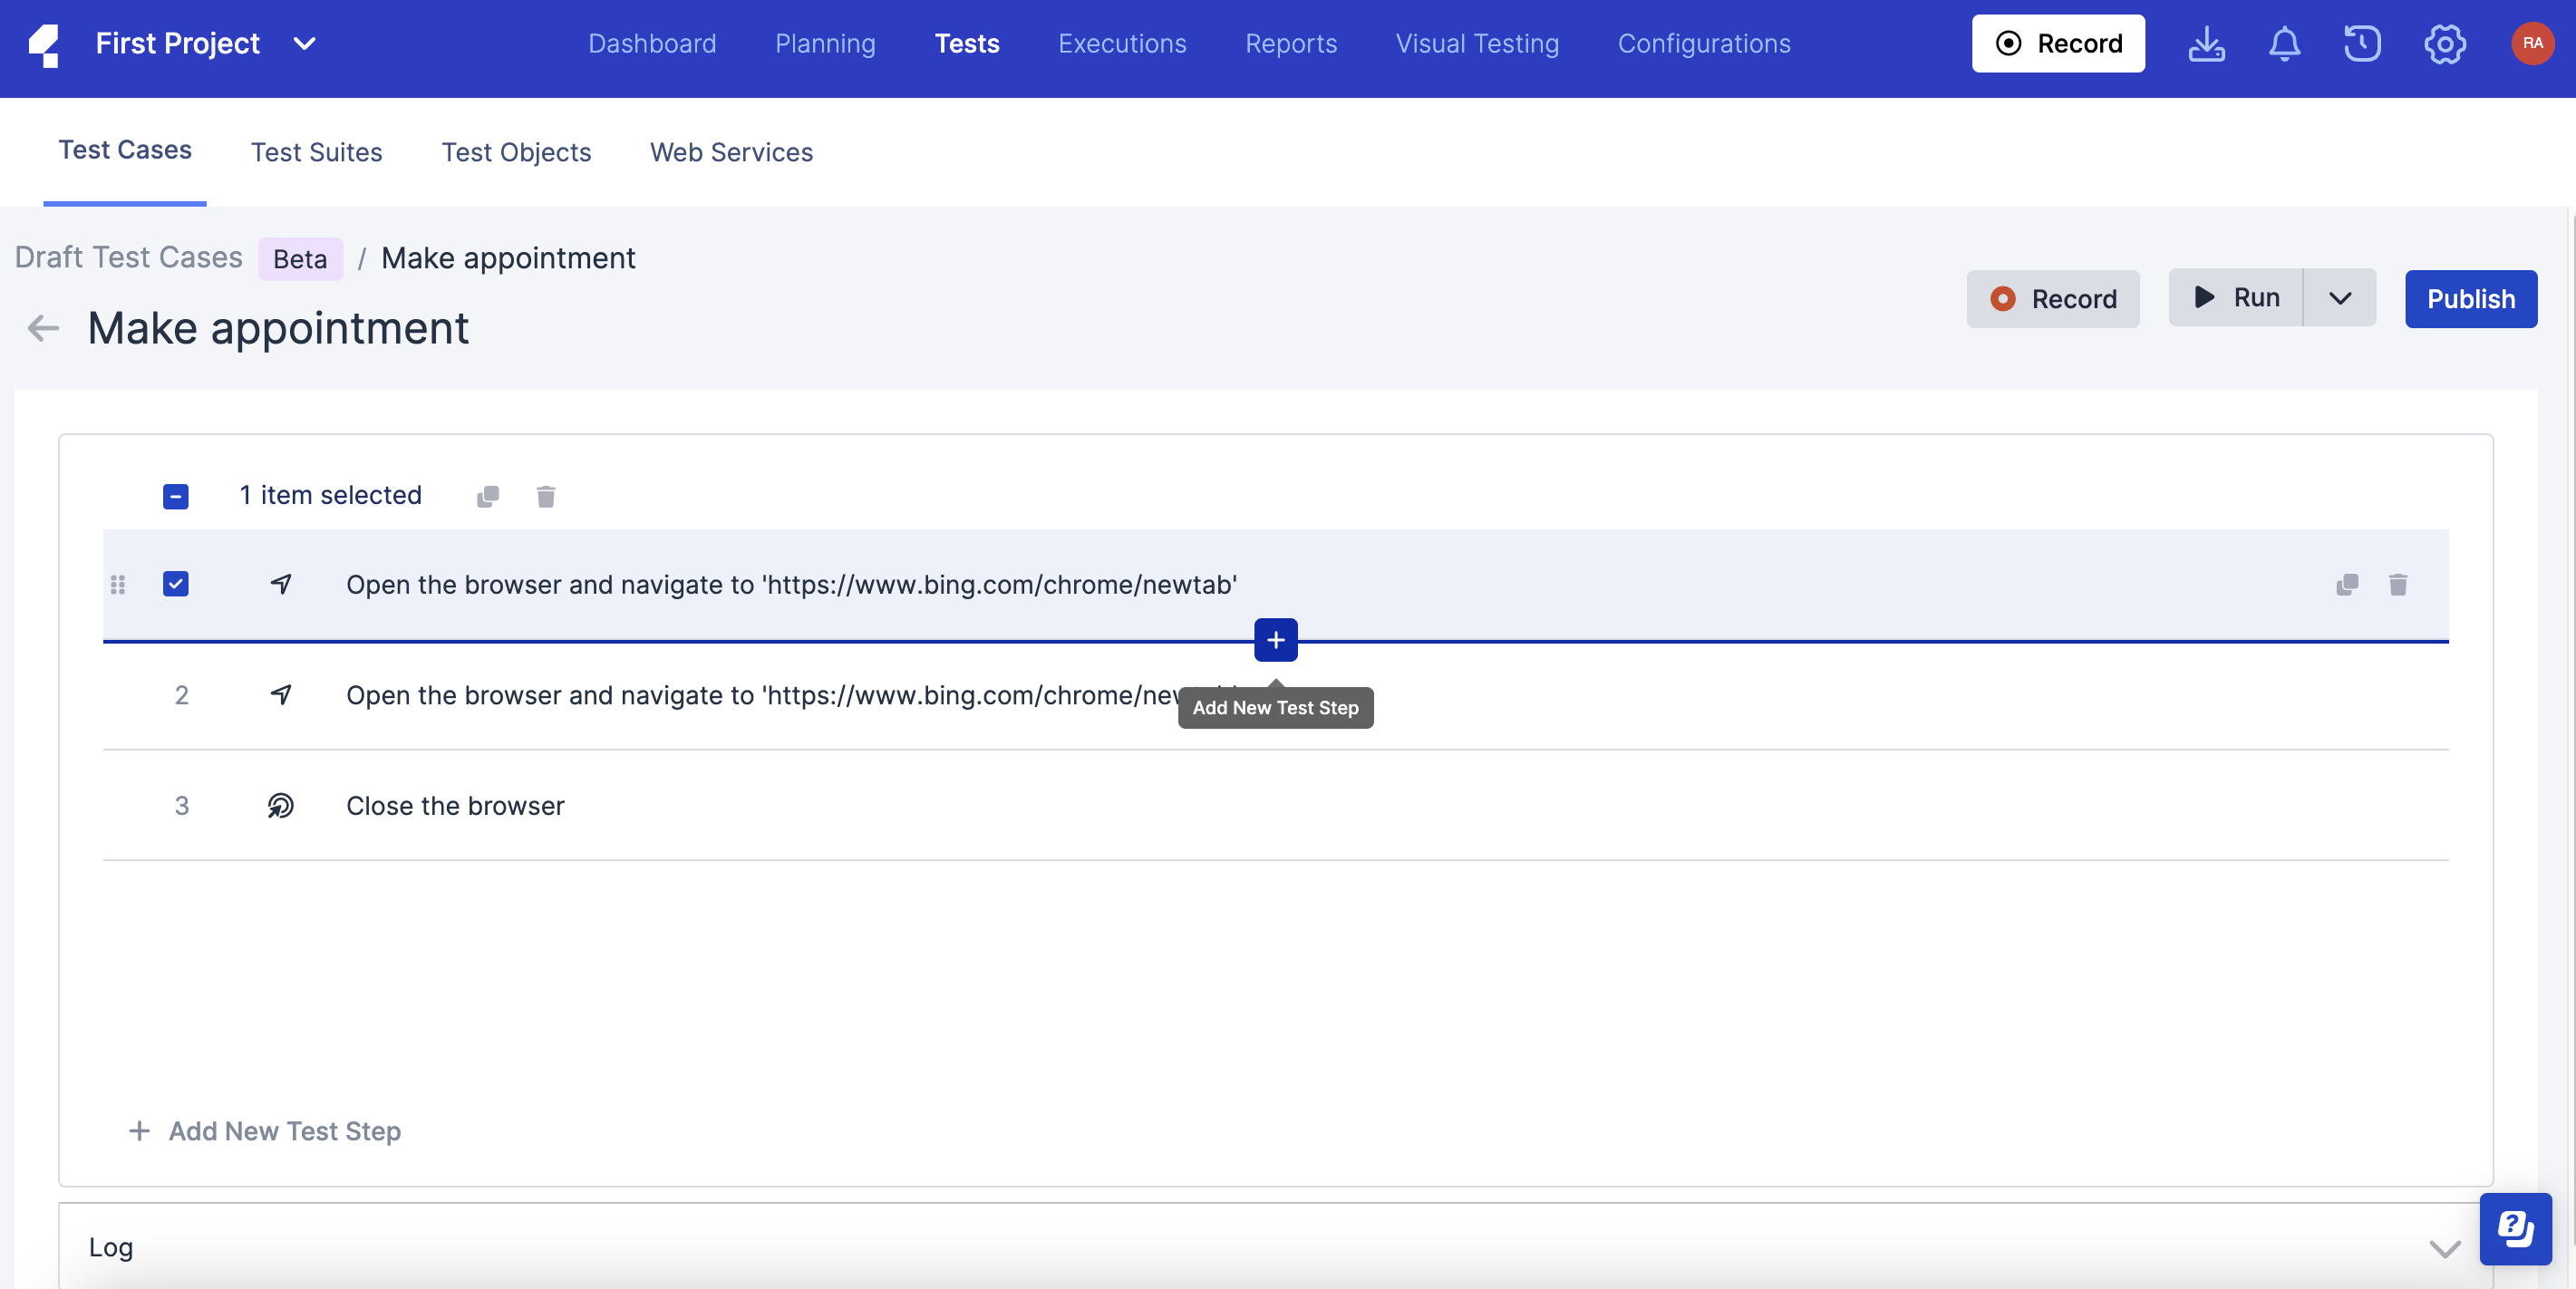This screenshot has height=1289, width=2576.
Task: Duplicate selected items from selection toolbar
Action: tap(488, 496)
